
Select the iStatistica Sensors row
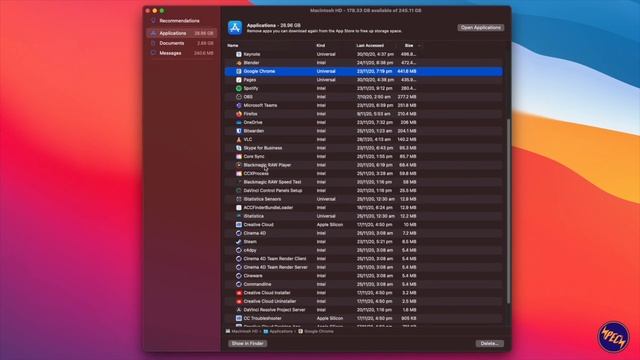click(363, 199)
